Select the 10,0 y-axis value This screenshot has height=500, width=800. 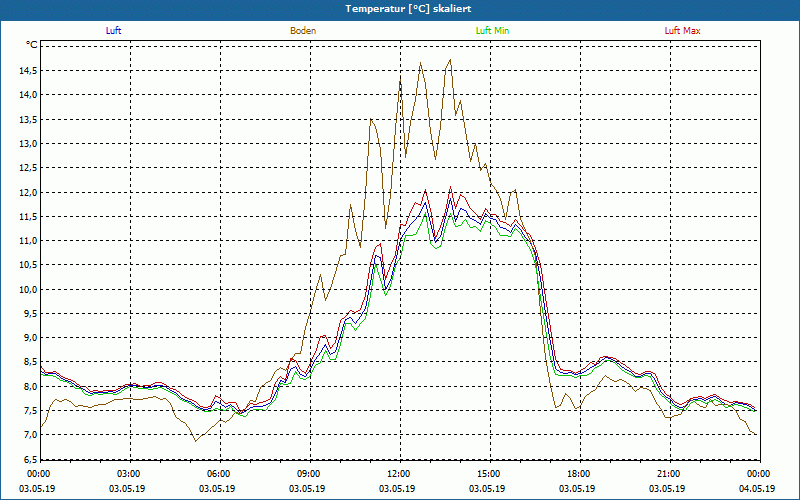click(28, 289)
